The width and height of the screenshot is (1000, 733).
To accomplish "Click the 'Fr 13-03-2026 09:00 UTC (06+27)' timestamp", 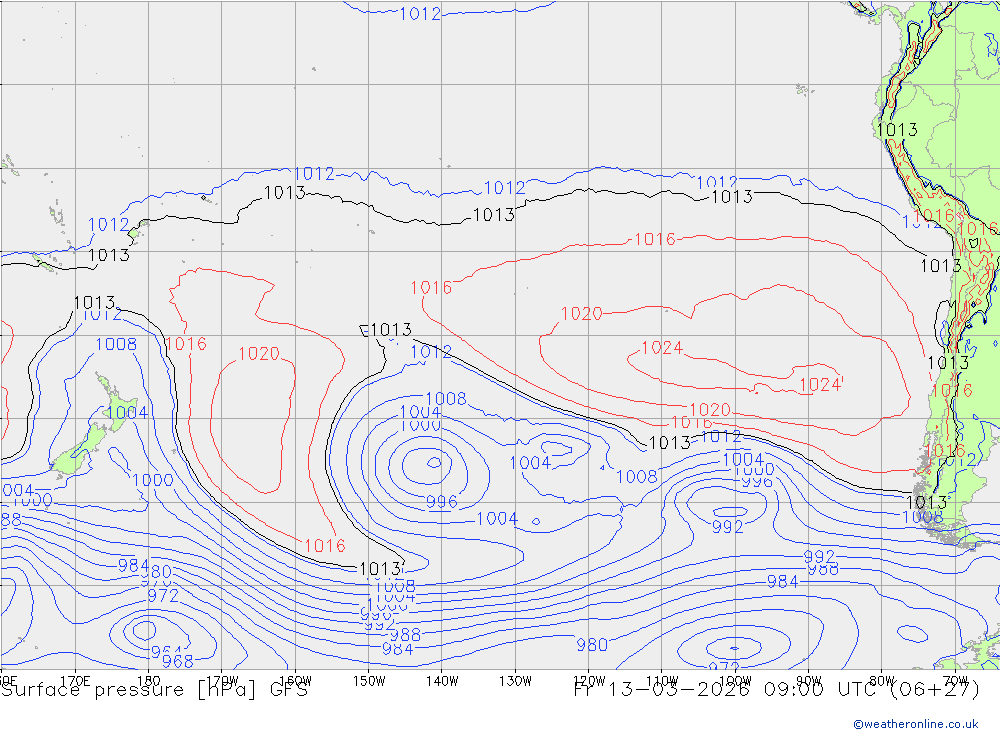I will click(777, 690).
